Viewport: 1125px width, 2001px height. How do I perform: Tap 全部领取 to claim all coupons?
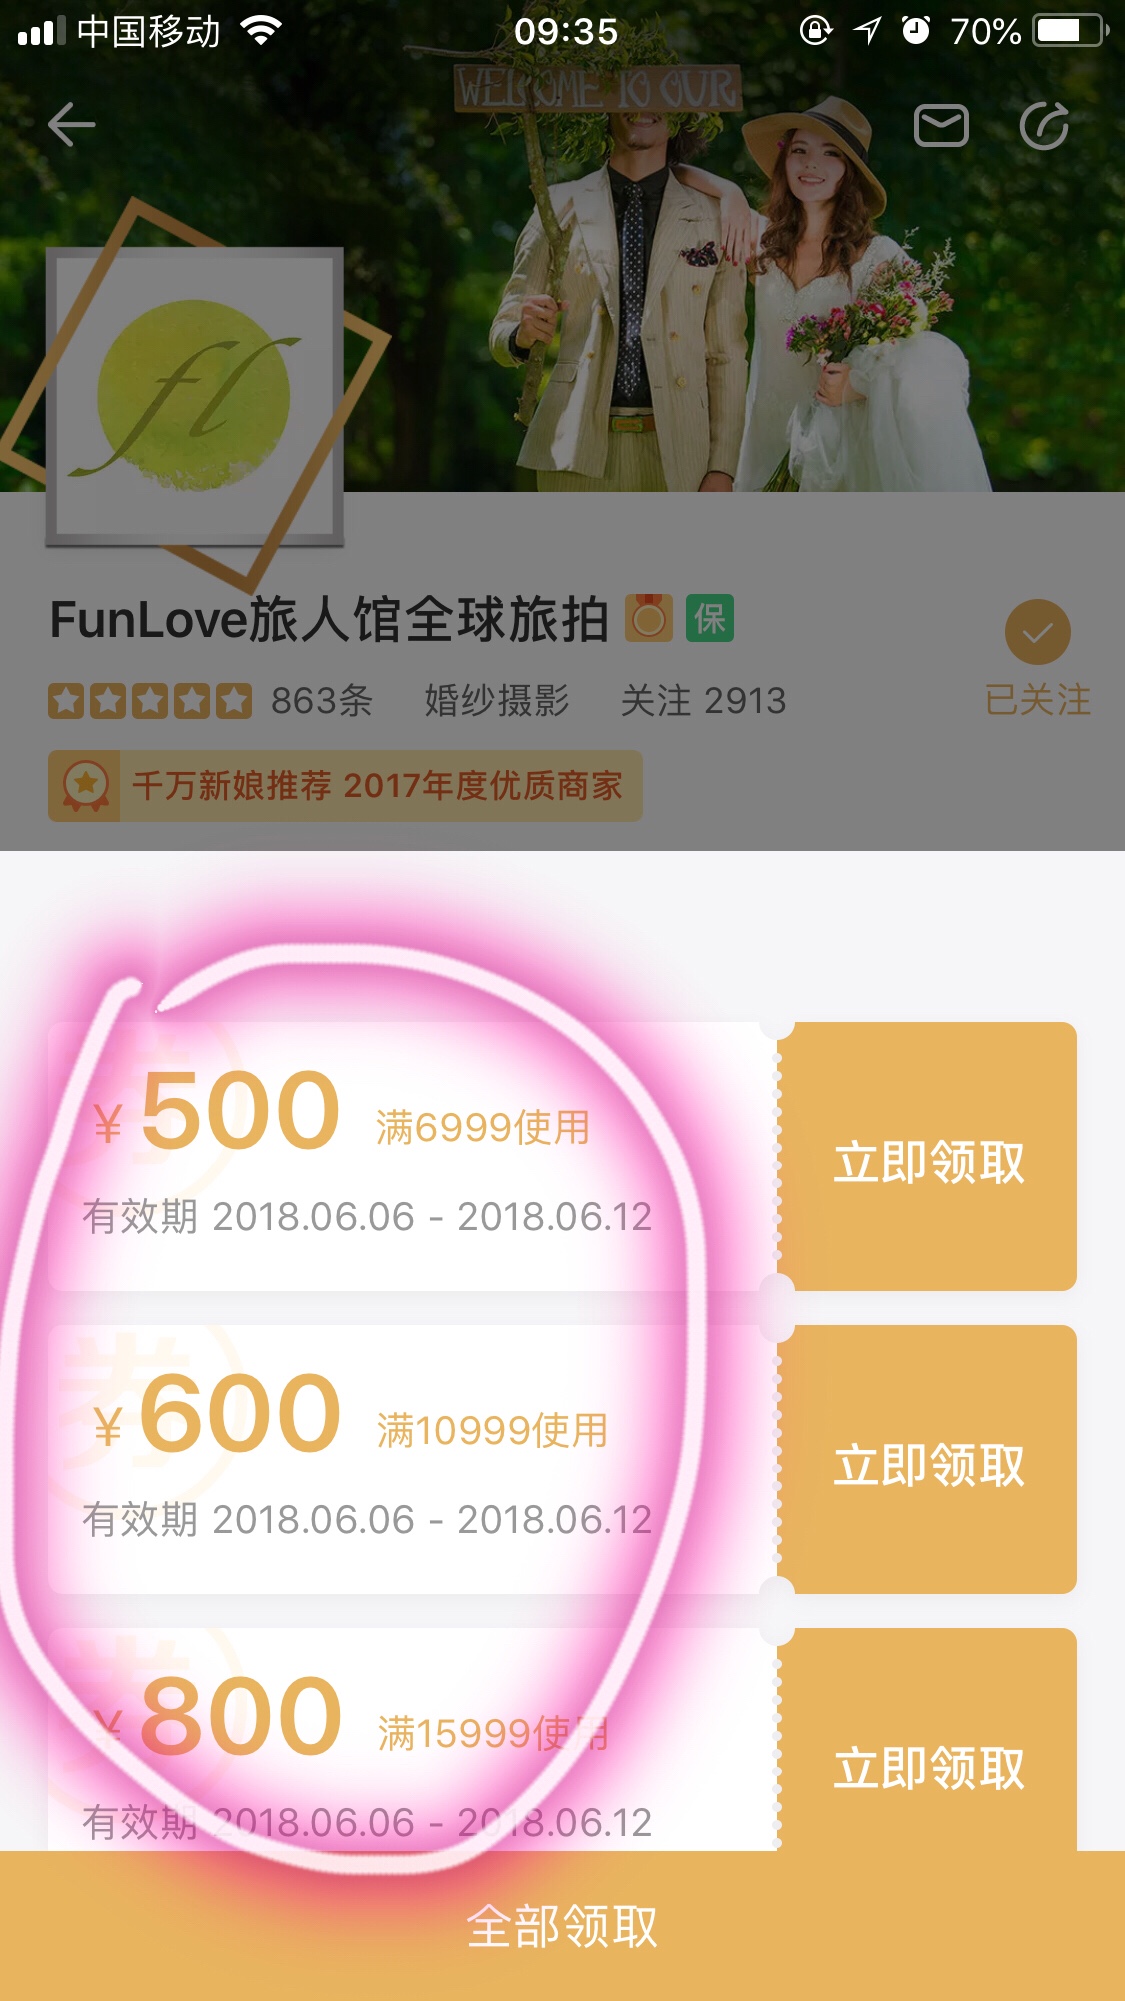pyautogui.click(x=562, y=1926)
